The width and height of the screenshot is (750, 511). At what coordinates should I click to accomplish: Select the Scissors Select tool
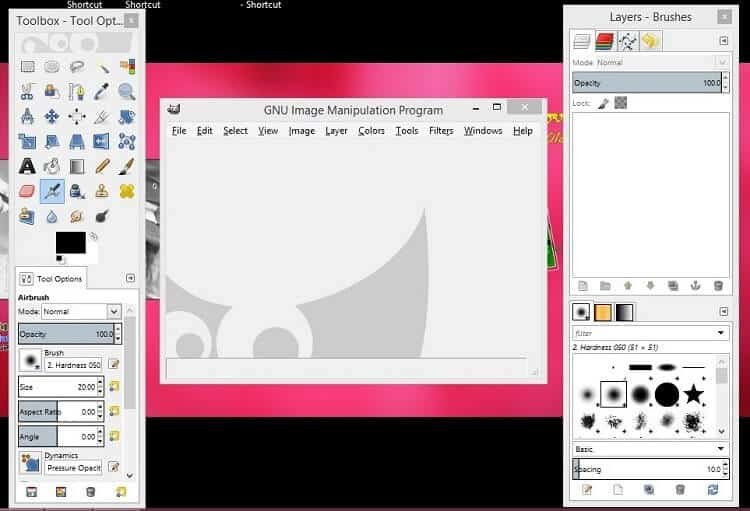(x=28, y=91)
